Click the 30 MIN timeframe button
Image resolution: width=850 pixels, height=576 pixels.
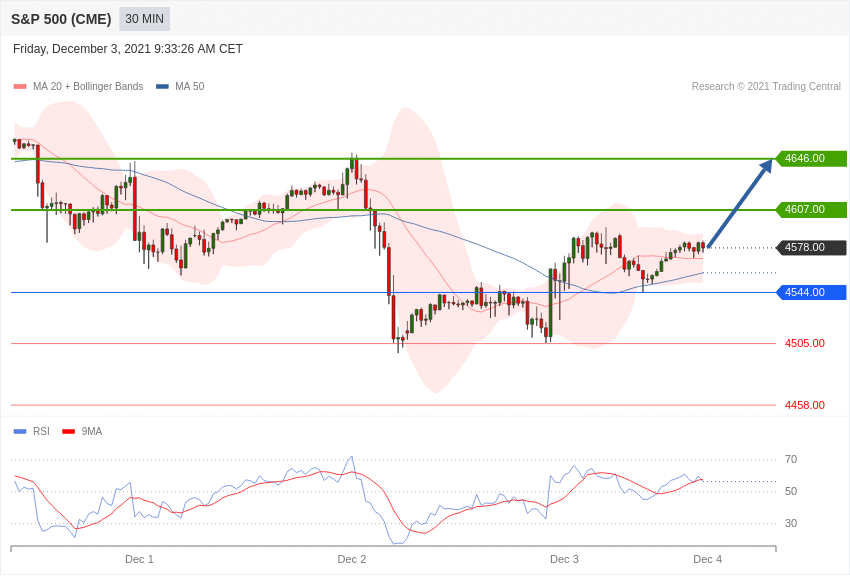tap(144, 19)
